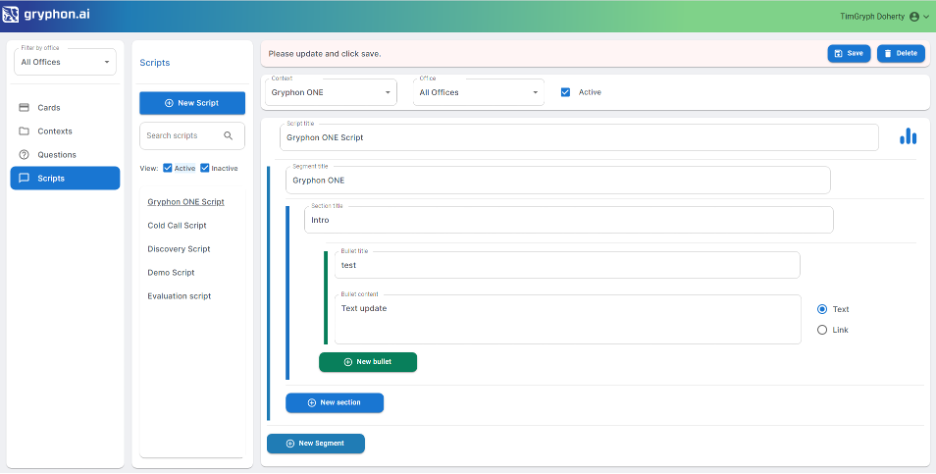The width and height of the screenshot is (936, 474).
Task: Open the Context dropdown showing Gryphon ONE
Action: click(331, 93)
